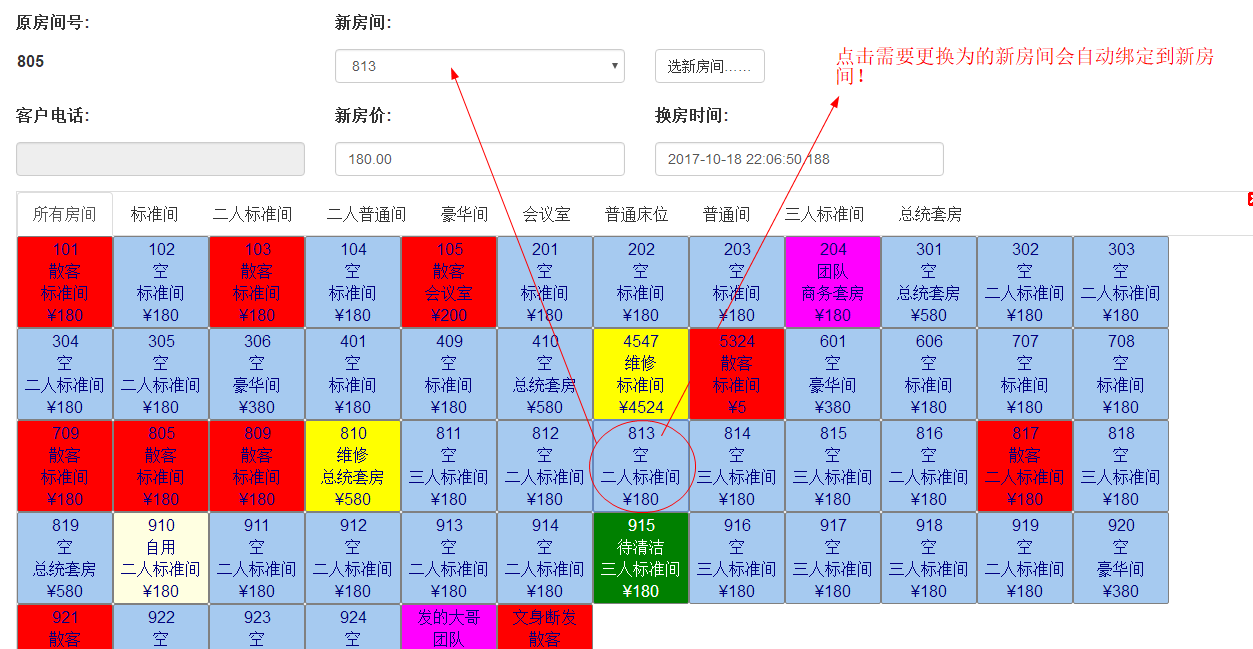Select vacant room 813 tile

pos(641,466)
